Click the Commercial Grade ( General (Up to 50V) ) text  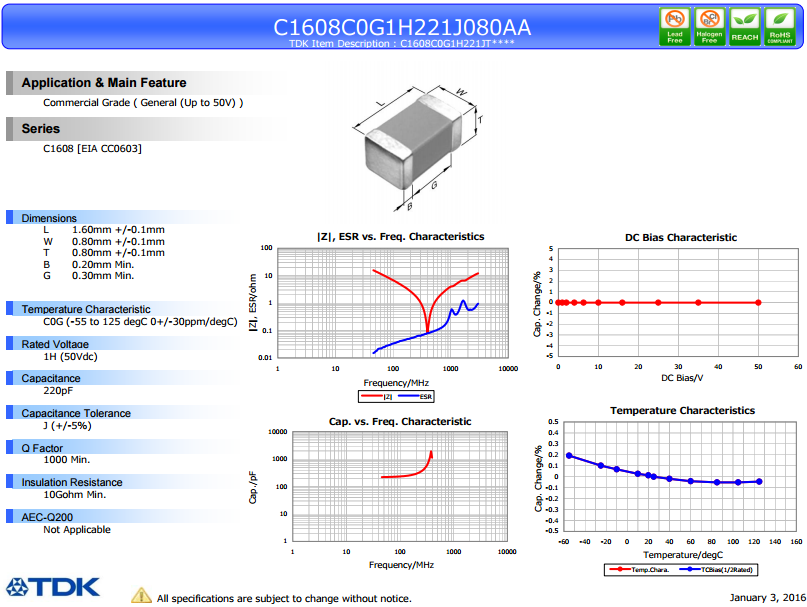pyautogui.click(x=143, y=102)
